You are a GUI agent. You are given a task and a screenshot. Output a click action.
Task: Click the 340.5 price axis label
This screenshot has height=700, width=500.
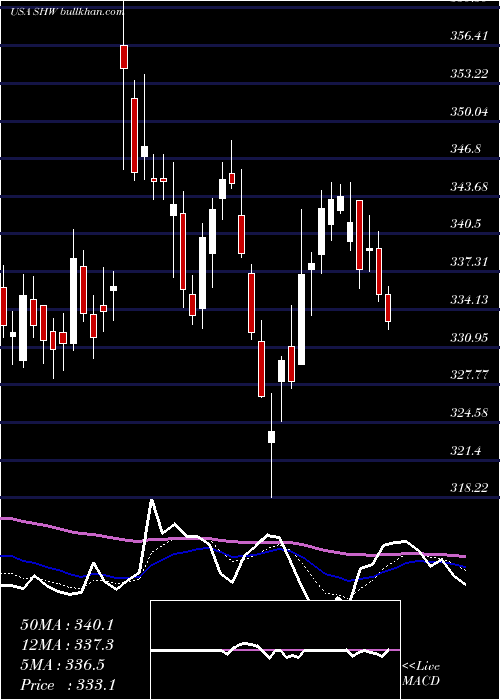tap(465, 223)
